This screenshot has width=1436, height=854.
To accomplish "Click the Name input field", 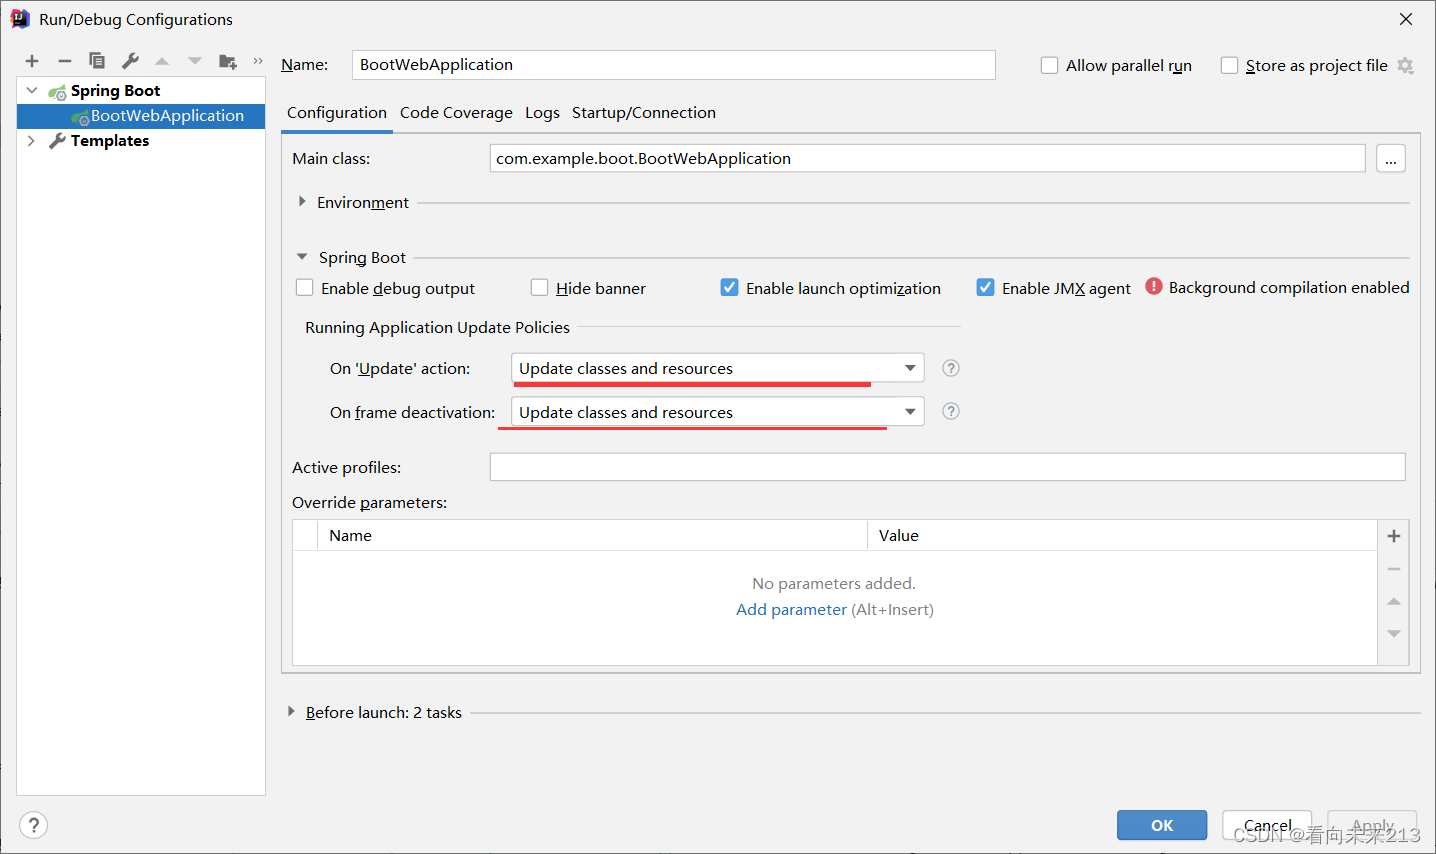I will pyautogui.click(x=674, y=65).
